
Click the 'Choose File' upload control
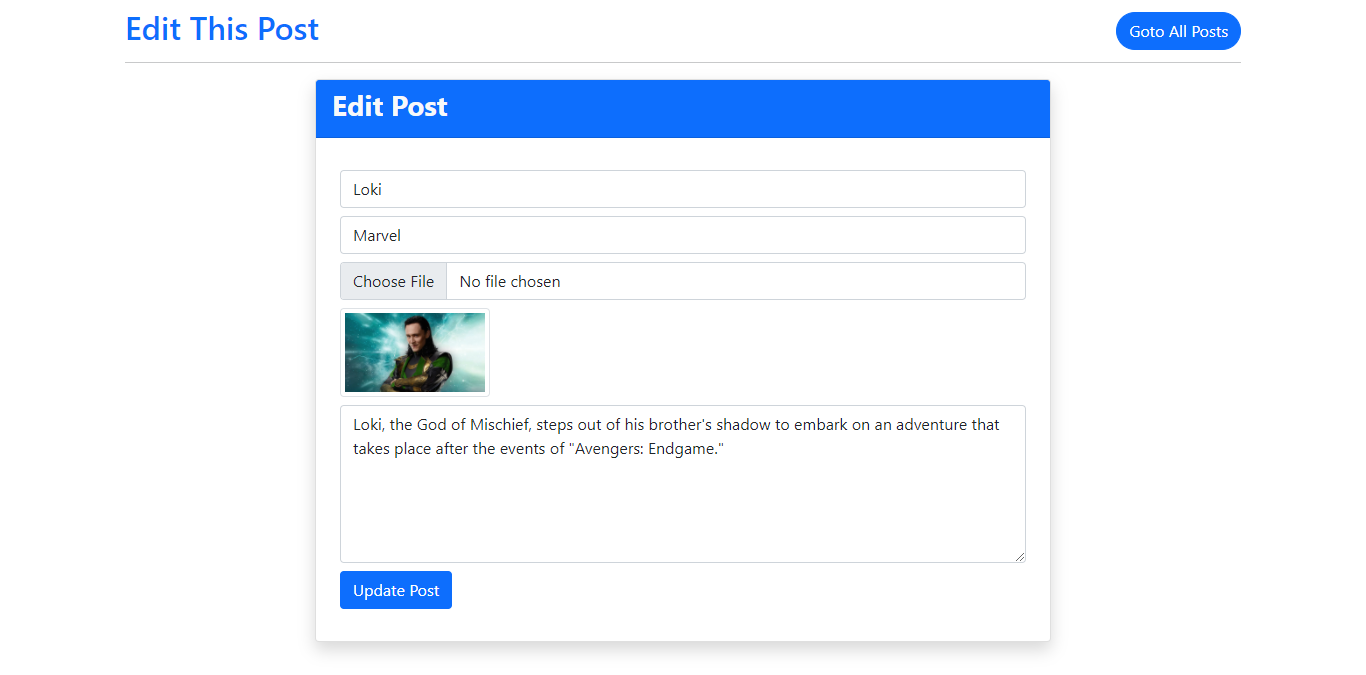(393, 281)
